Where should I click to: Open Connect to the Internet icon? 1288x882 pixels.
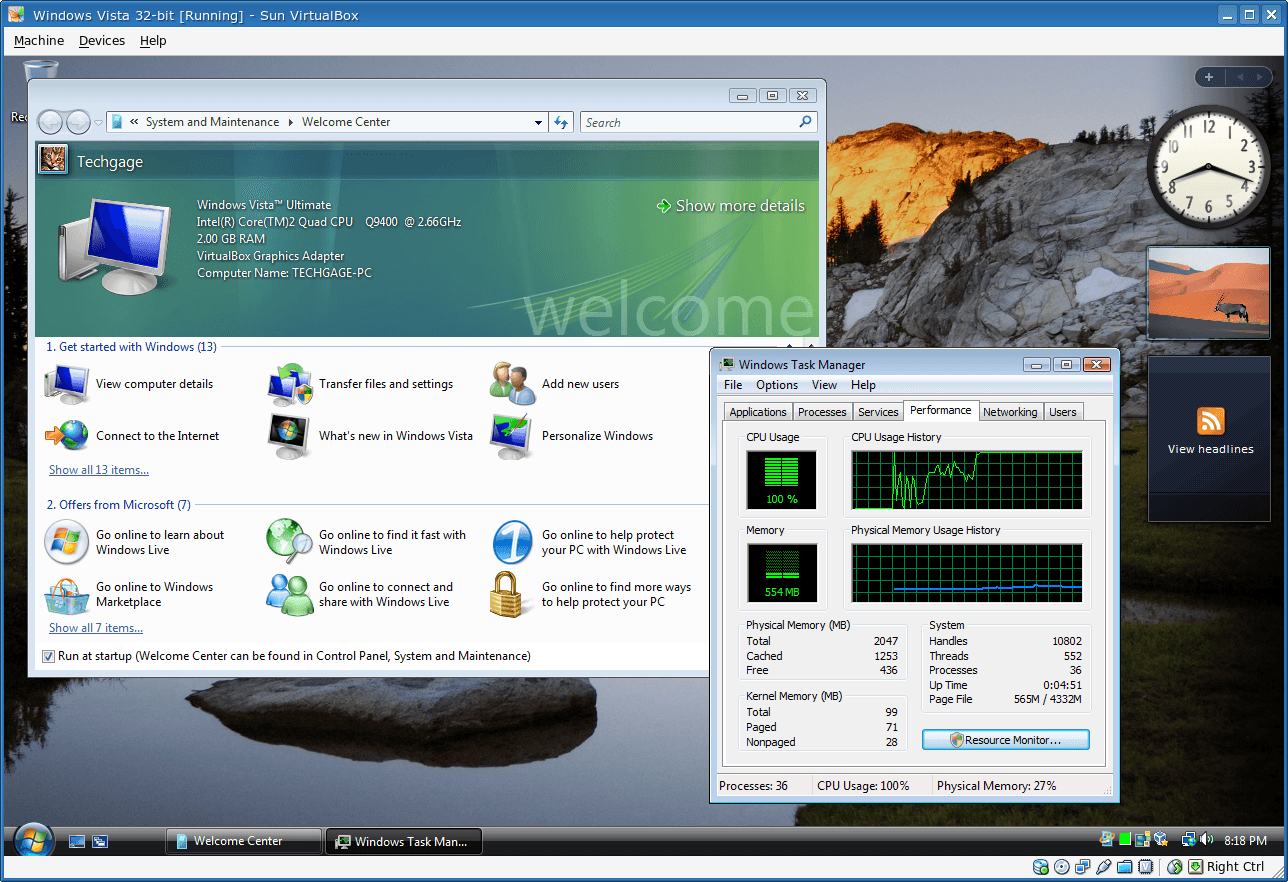(x=67, y=436)
